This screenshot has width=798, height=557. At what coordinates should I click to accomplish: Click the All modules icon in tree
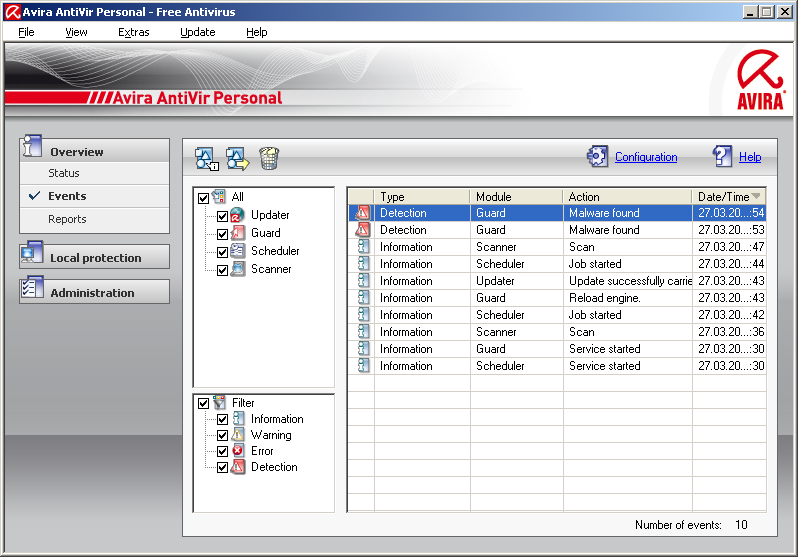point(218,197)
